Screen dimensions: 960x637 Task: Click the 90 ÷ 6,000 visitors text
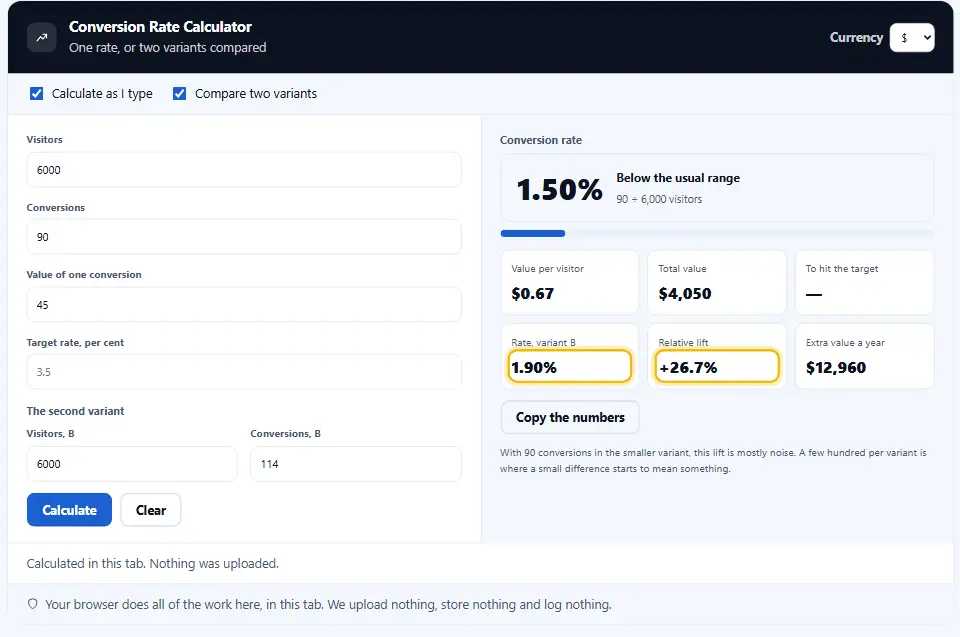click(659, 199)
